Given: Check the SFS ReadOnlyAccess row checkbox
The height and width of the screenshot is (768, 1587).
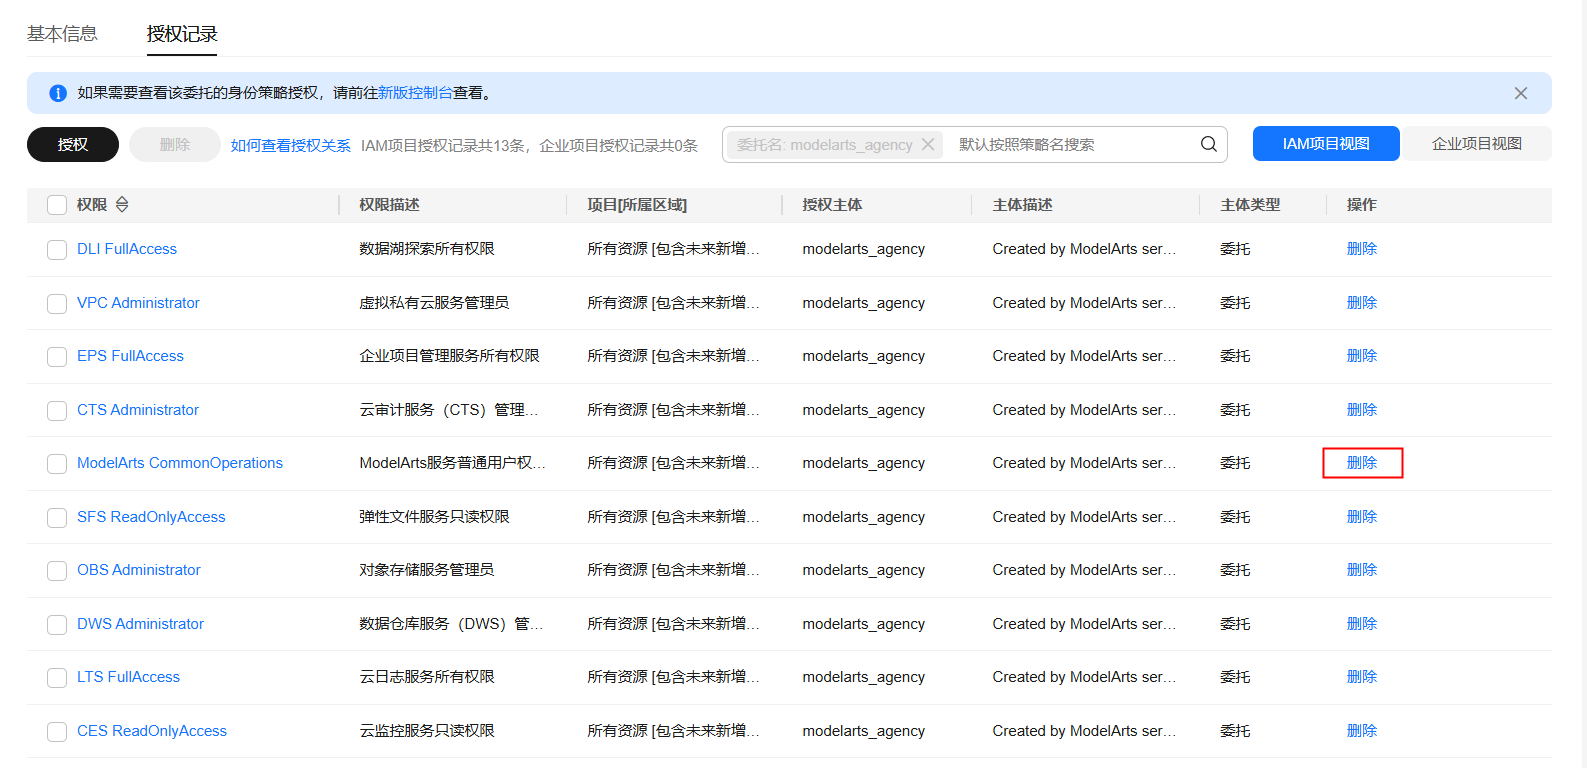Looking at the screenshot, I should click(57, 517).
